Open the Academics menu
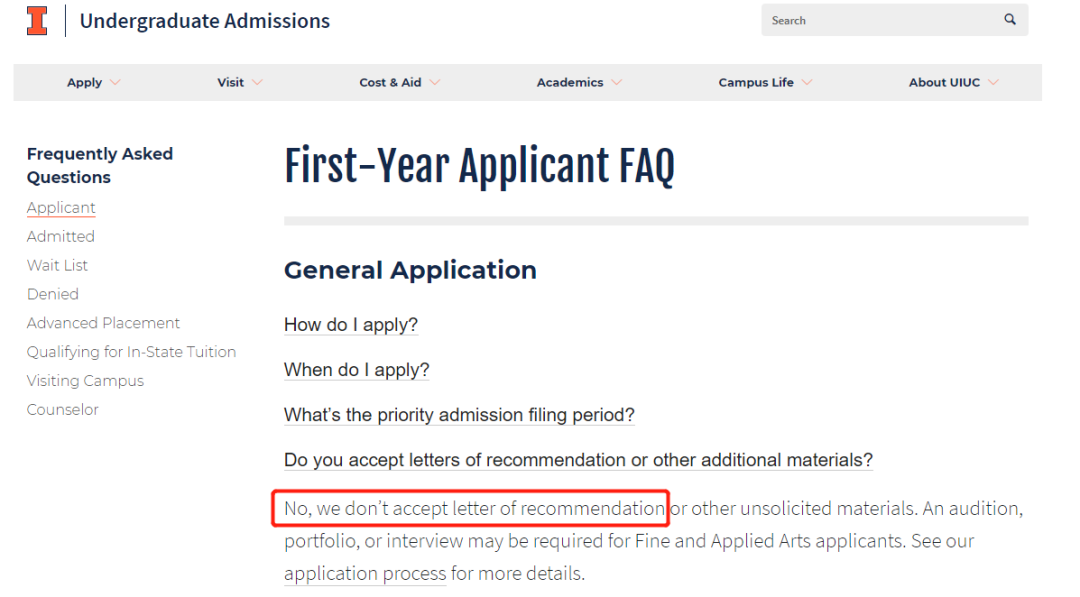This screenshot has height=597, width=1080. (x=579, y=83)
